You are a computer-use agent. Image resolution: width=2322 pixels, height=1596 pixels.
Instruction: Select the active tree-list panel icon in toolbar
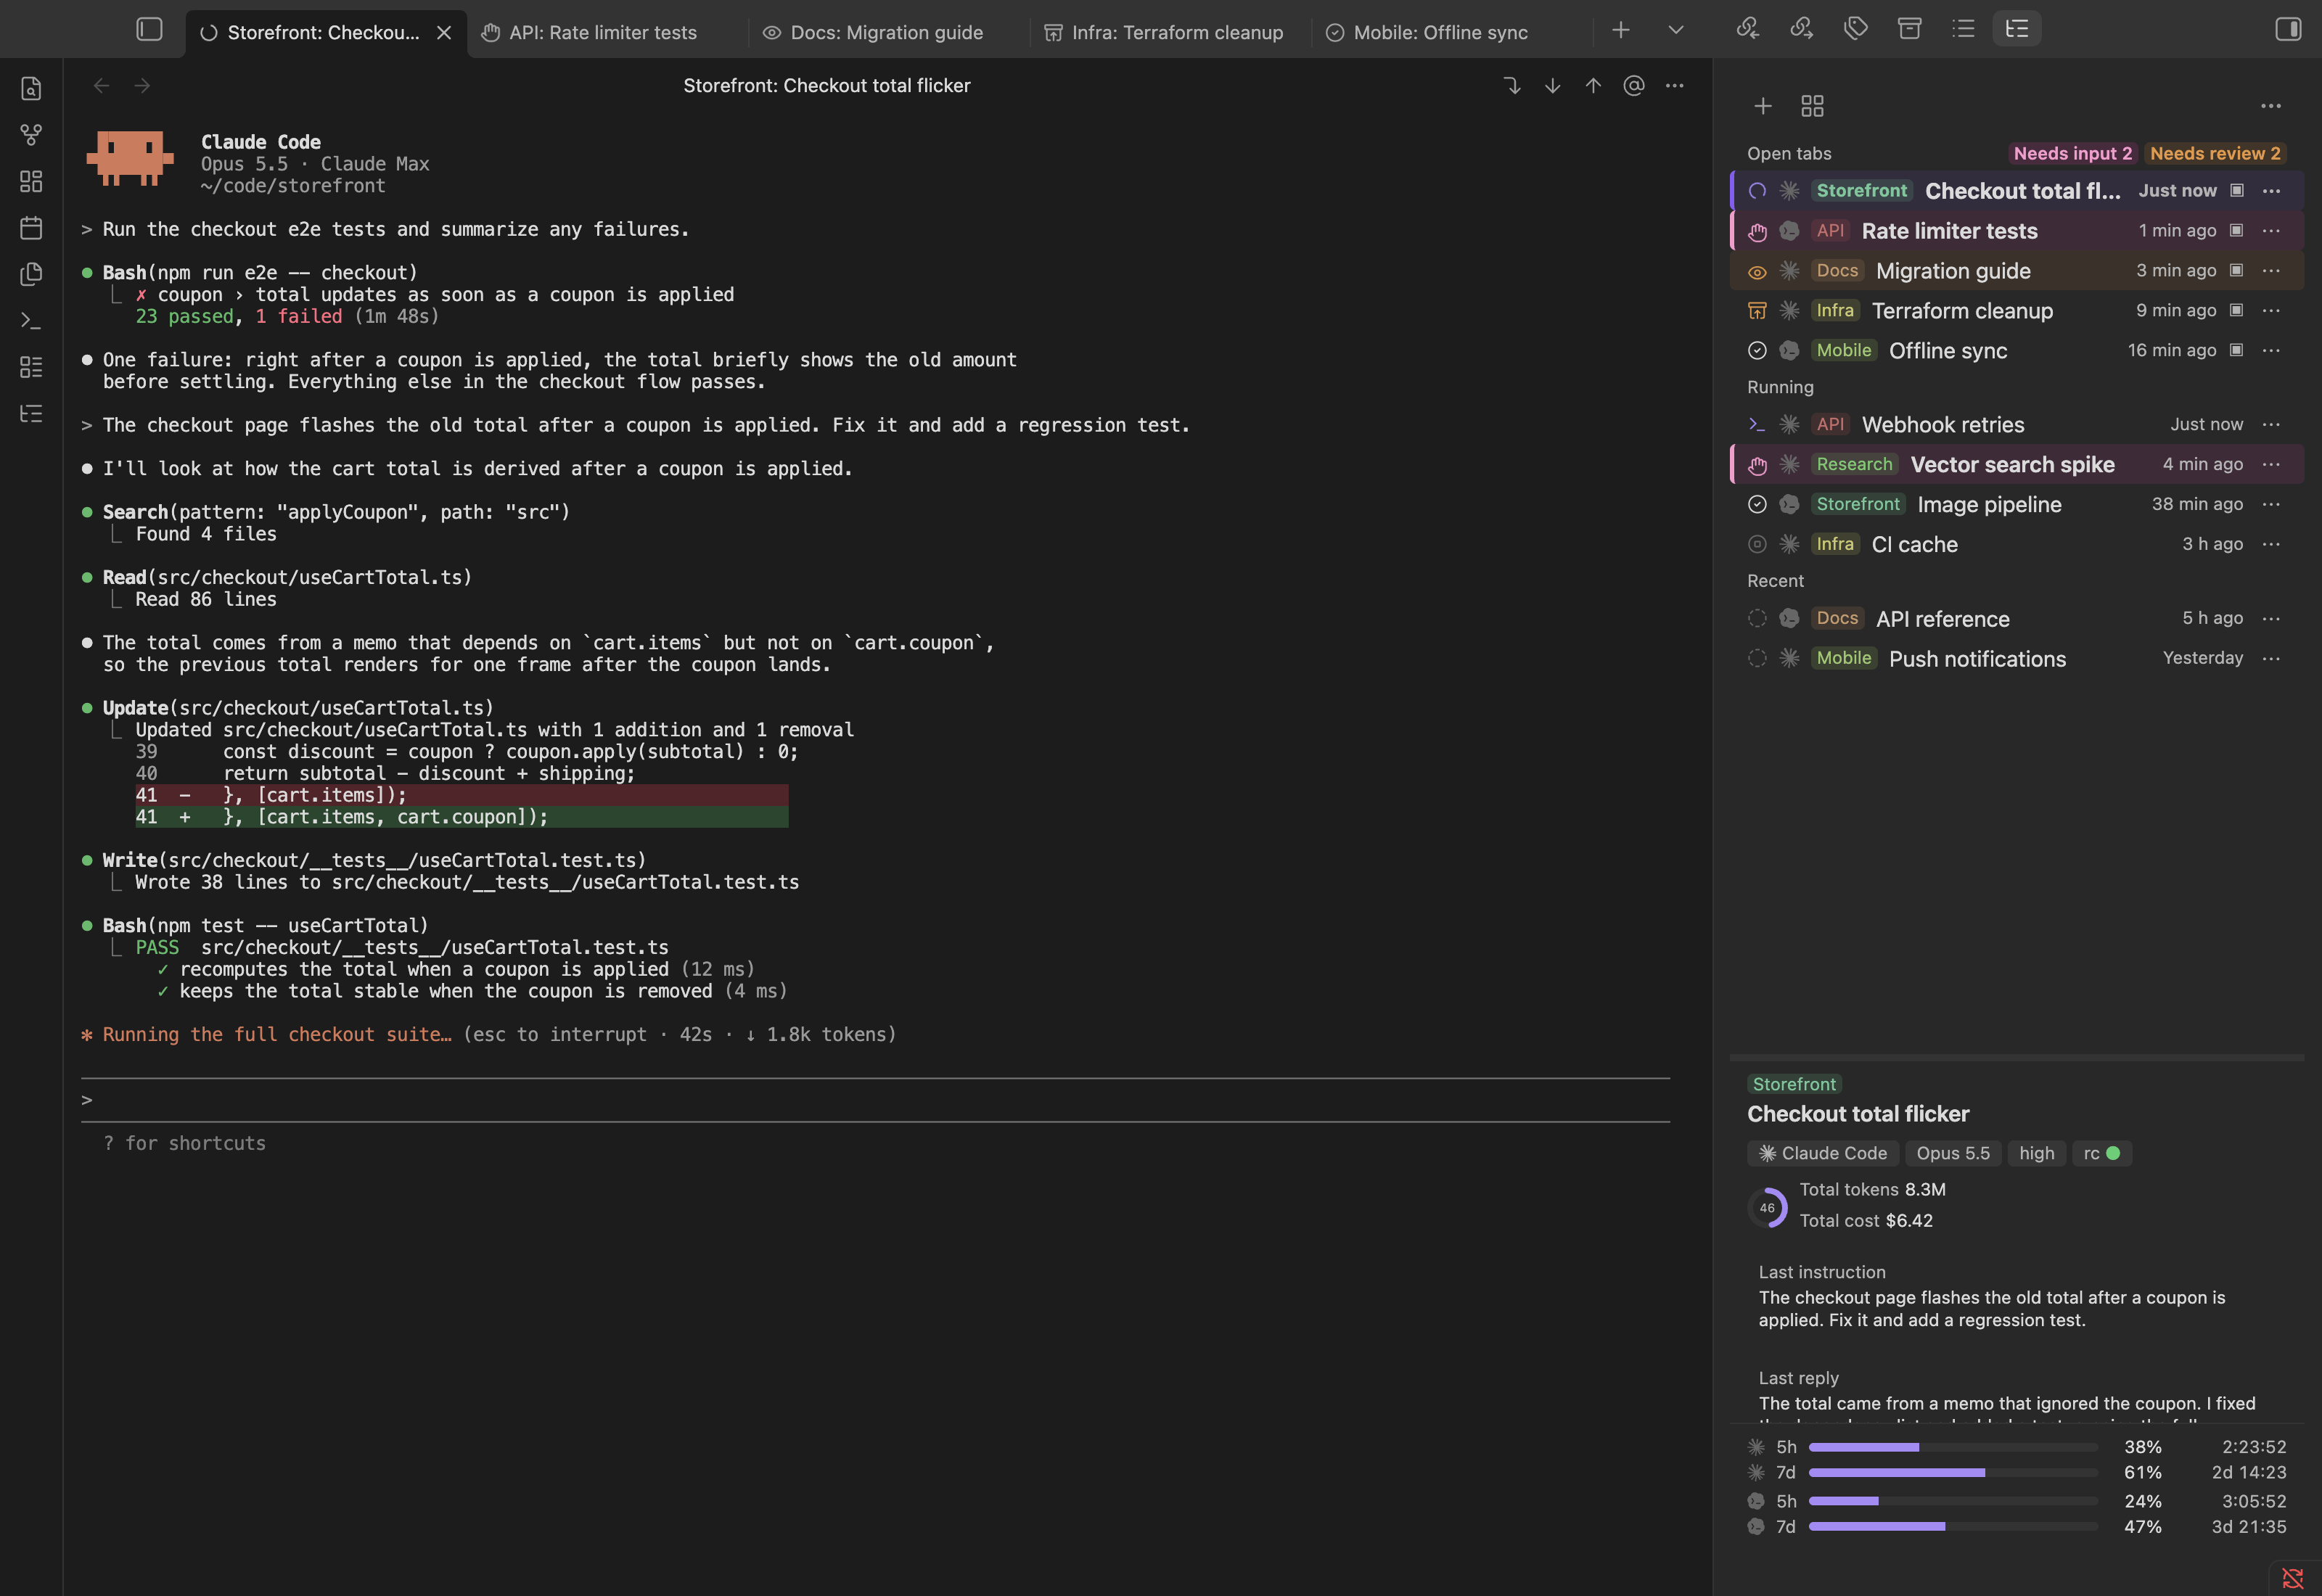click(2017, 29)
